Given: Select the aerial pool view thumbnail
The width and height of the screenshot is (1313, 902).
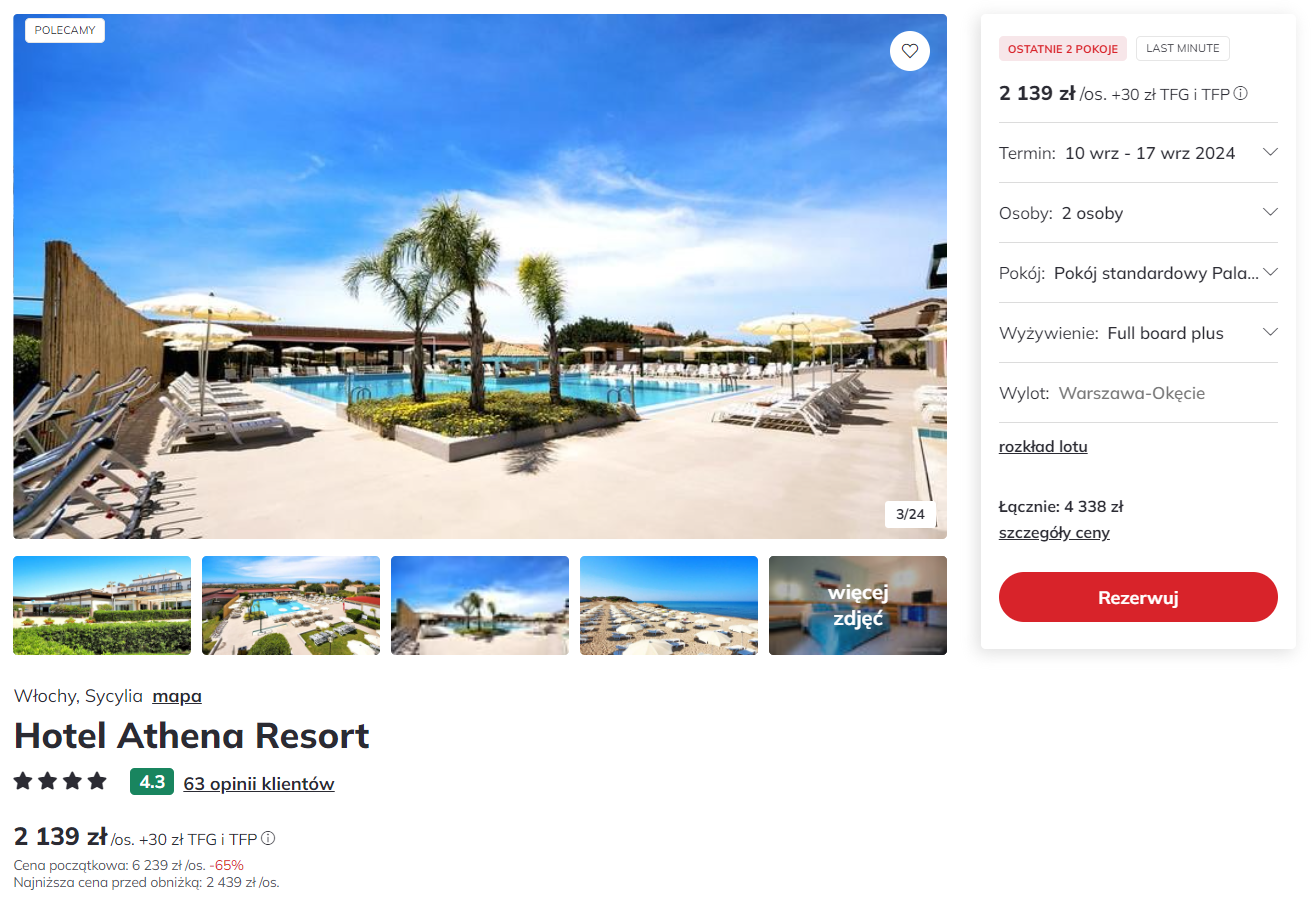Looking at the screenshot, I should 291,605.
